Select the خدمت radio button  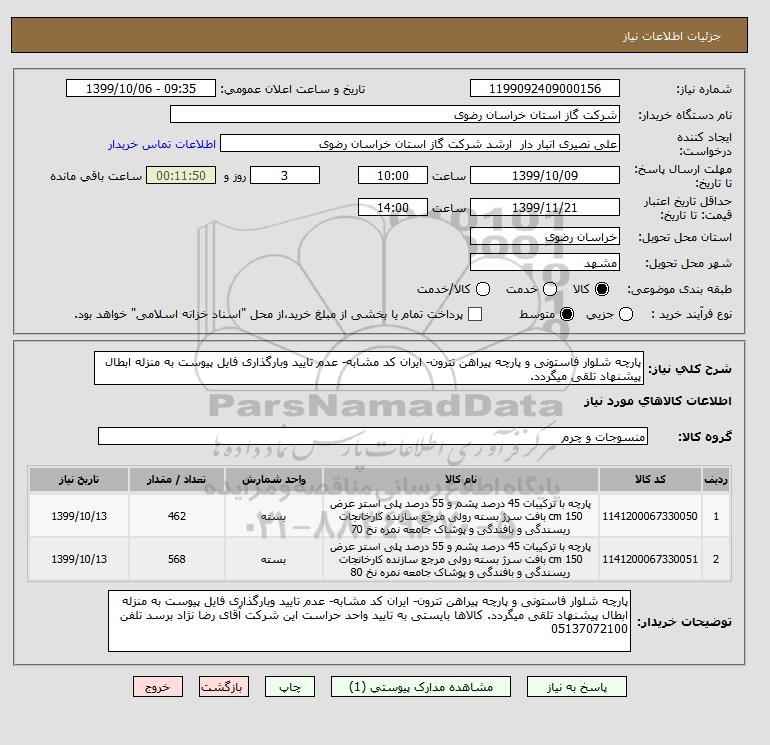click(x=550, y=289)
